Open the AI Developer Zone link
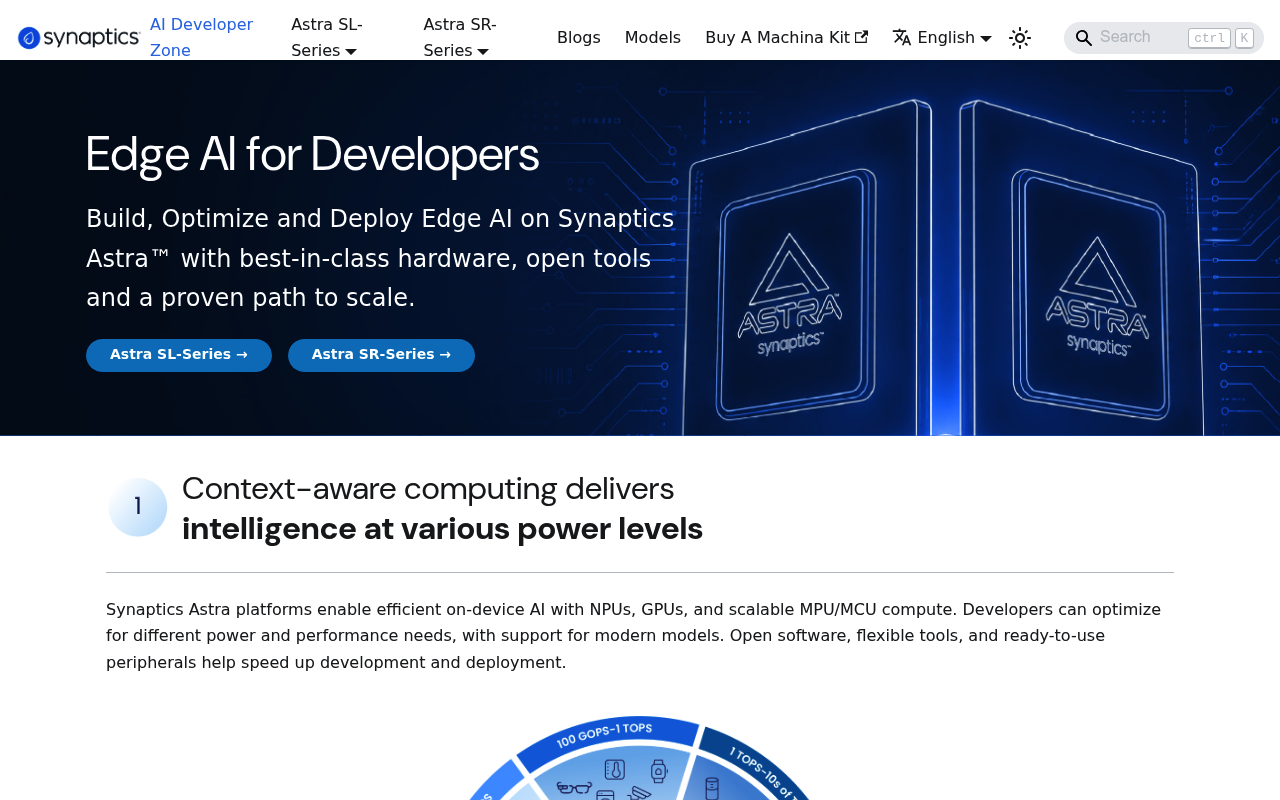The height and width of the screenshot is (800, 1280). click(201, 38)
